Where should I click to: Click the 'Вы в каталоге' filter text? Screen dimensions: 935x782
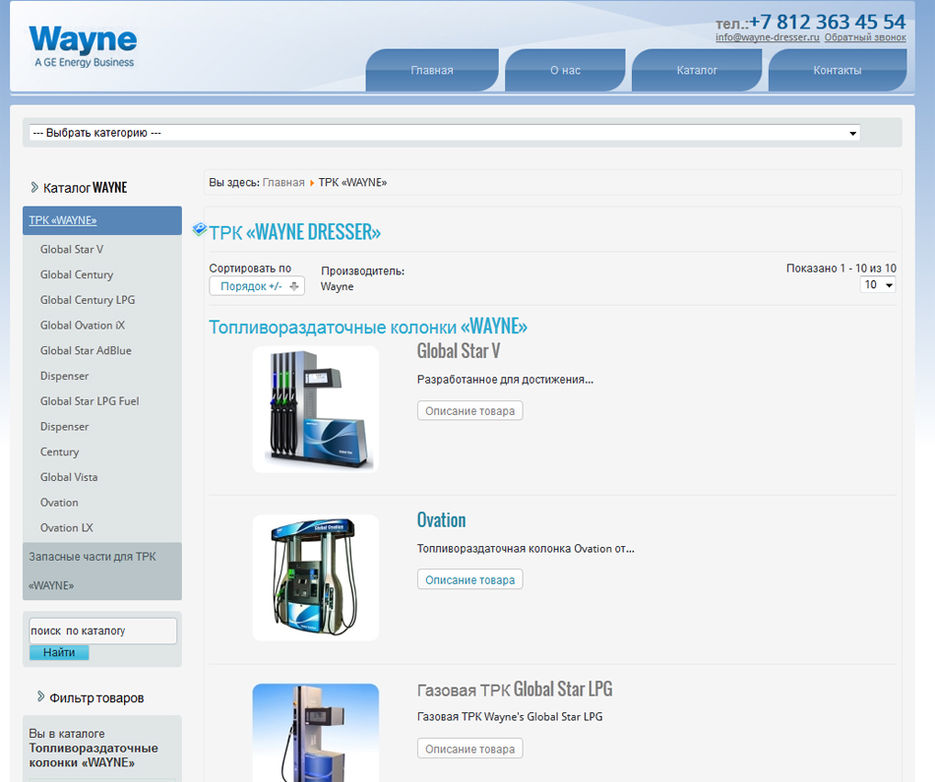(67, 734)
